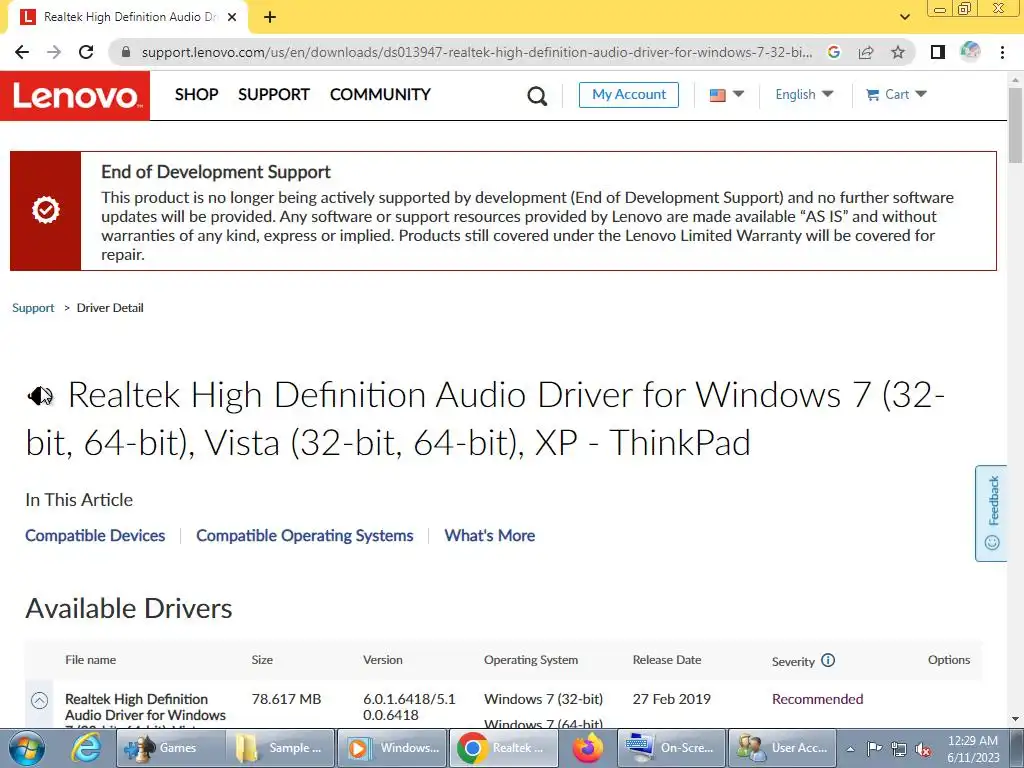Open the Chrome profile avatar
The height and width of the screenshot is (768, 1024).
click(x=970, y=52)
